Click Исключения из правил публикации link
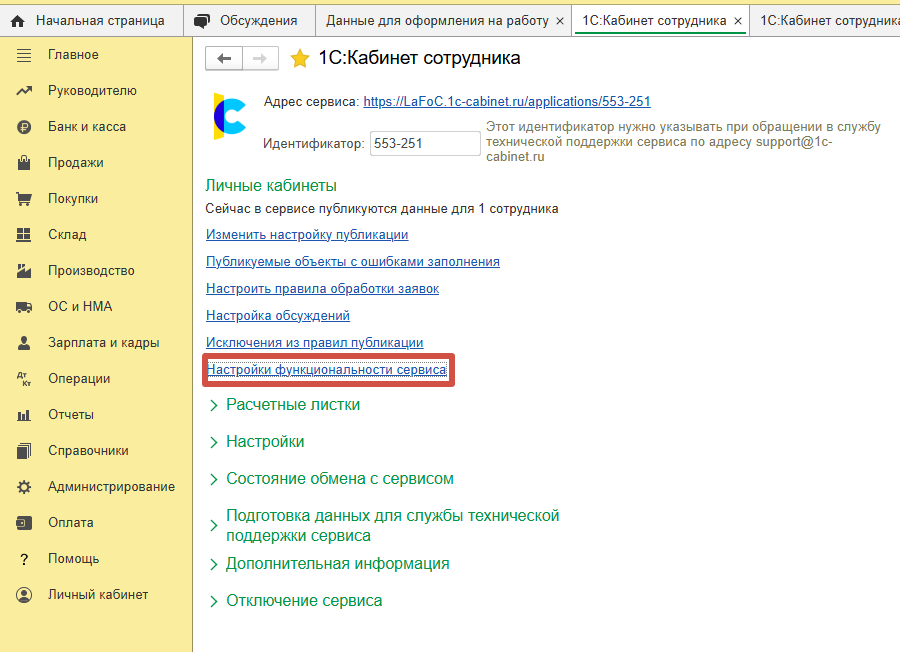The height and width of the screenshot is (652, 900). point(315,343)
